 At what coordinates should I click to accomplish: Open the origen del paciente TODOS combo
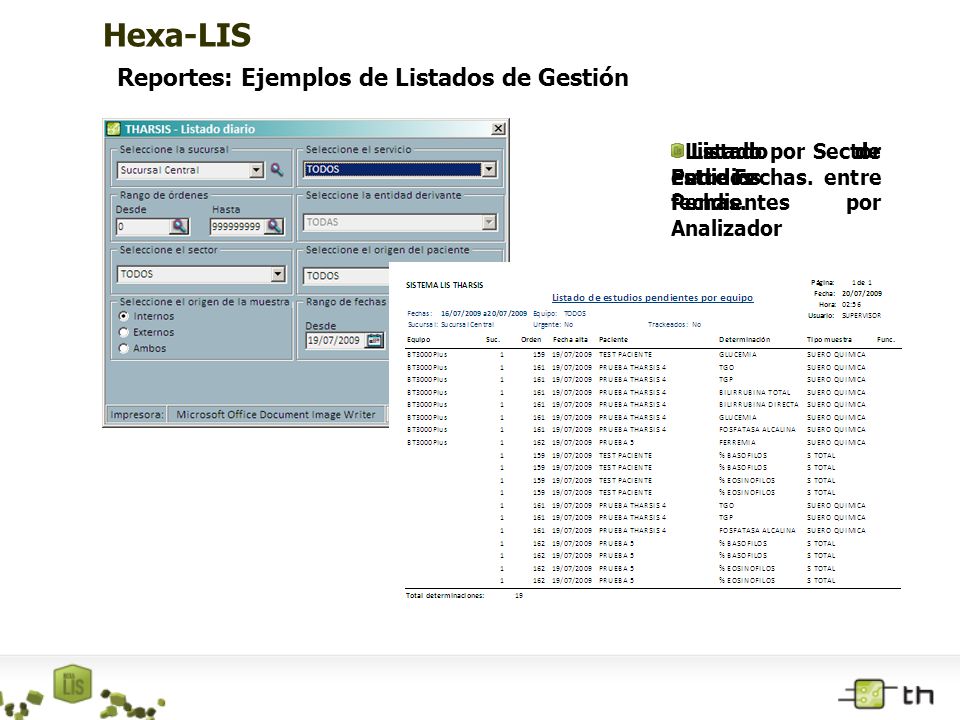point(346,276)
